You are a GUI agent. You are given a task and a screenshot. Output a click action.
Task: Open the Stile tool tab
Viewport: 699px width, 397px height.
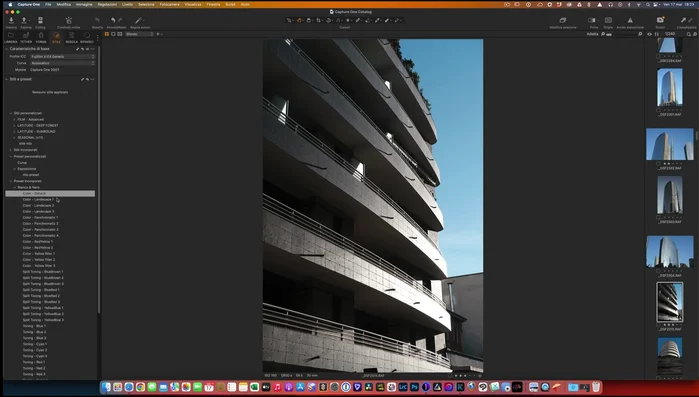click(x=56, y=37)
